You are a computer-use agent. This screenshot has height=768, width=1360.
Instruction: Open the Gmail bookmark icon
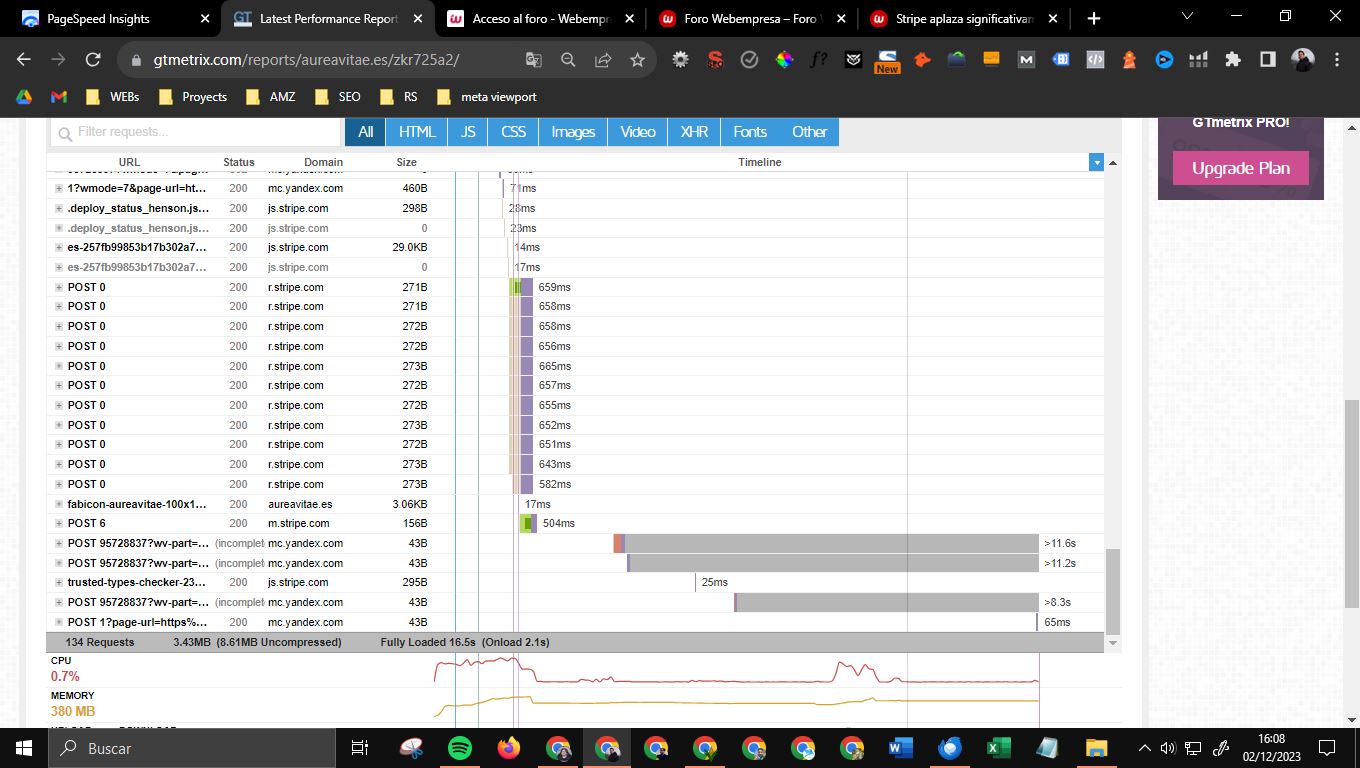point(59,97)
